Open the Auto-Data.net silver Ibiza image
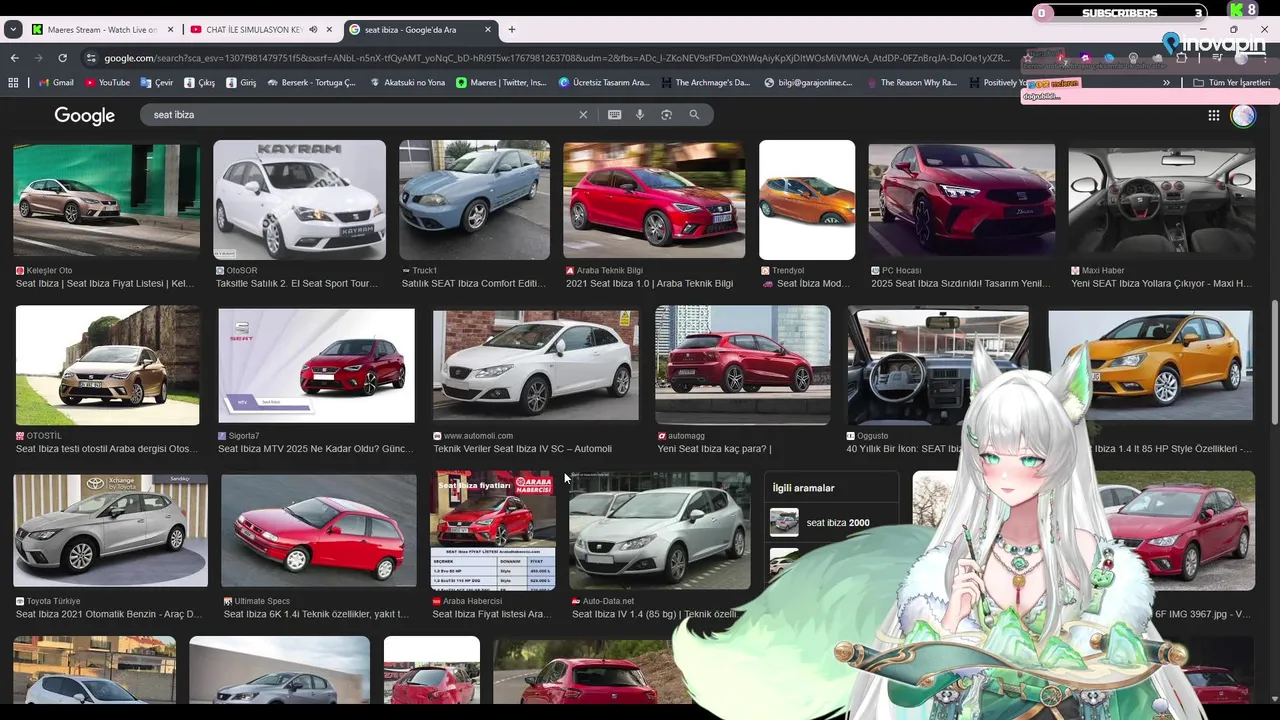The width and height of the screenshot is (1280, 720). [x=659, y=530]
